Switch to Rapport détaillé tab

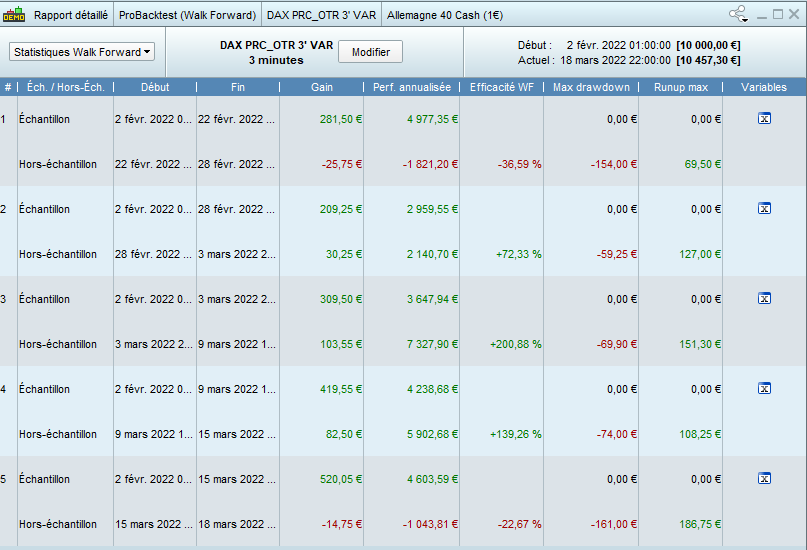point(71,15)
